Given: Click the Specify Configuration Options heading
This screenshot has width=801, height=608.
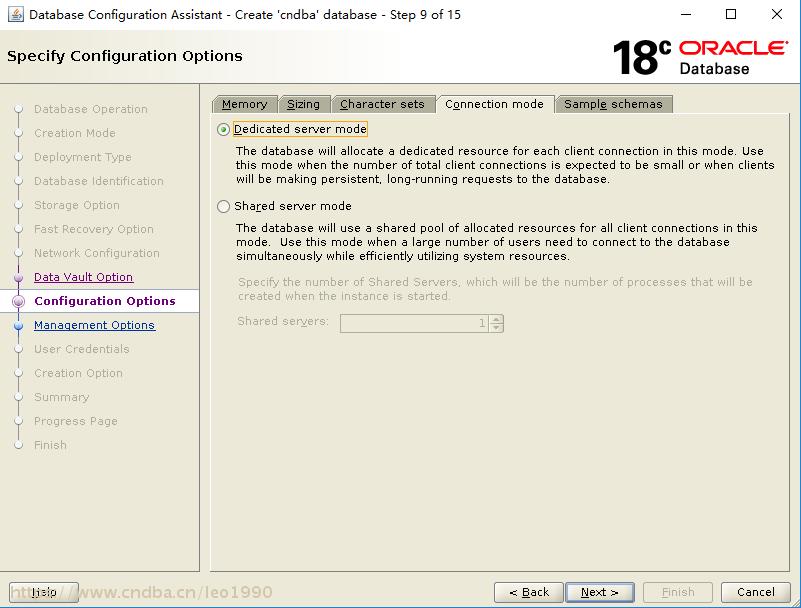Looking at the screenshot, I should (125, 56).
